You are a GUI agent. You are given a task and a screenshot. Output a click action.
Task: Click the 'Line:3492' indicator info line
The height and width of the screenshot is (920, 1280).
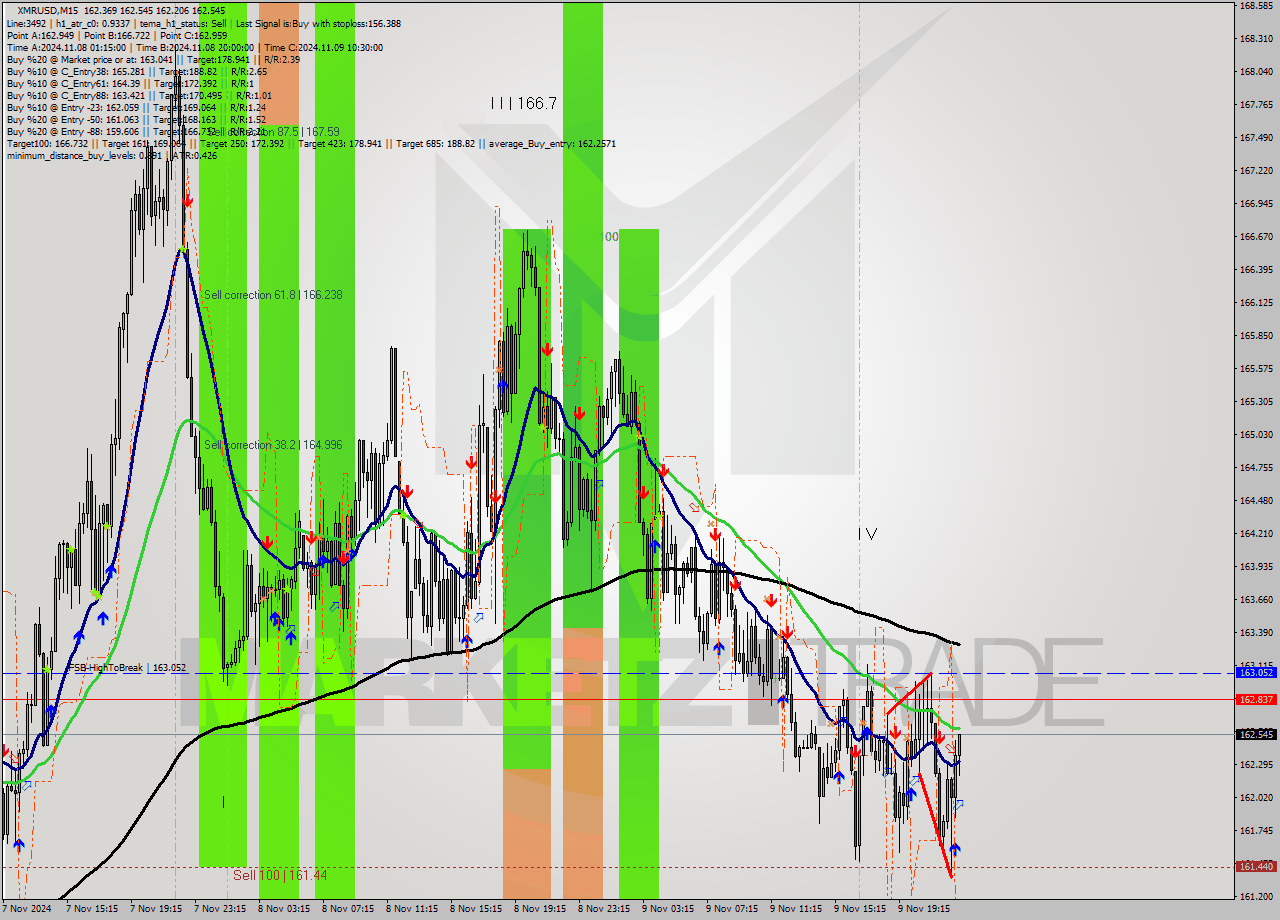point(203,23)
